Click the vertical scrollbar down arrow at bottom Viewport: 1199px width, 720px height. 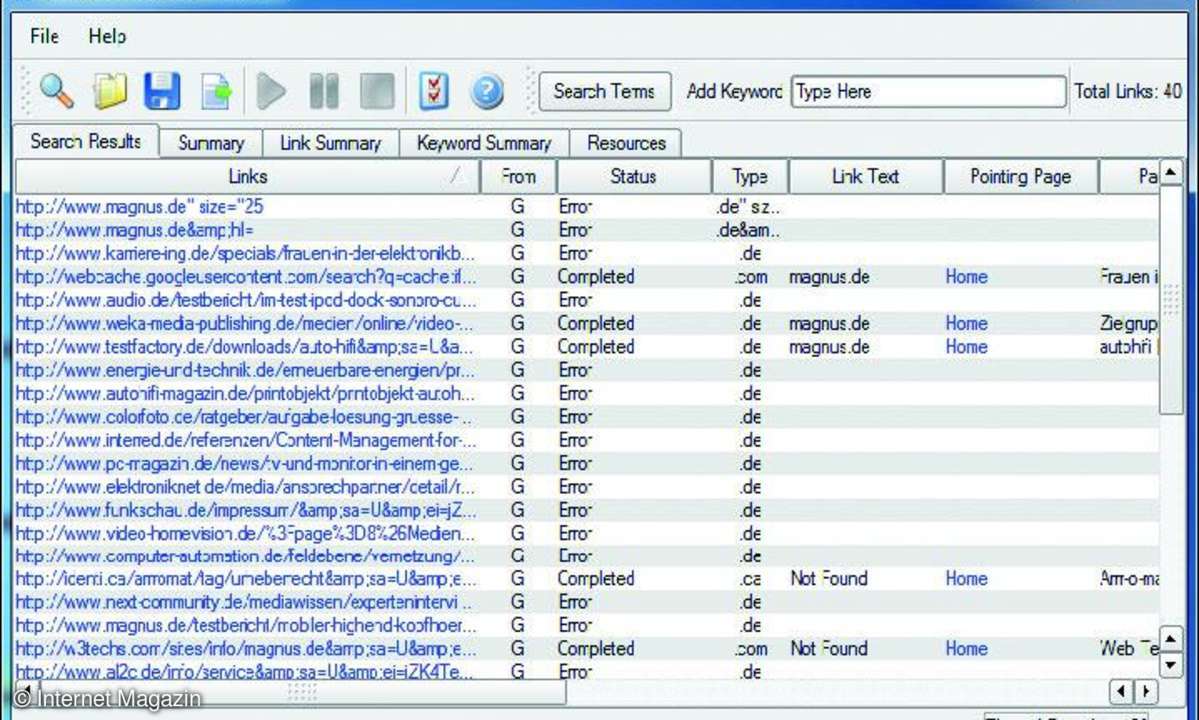pos(1171,666)
